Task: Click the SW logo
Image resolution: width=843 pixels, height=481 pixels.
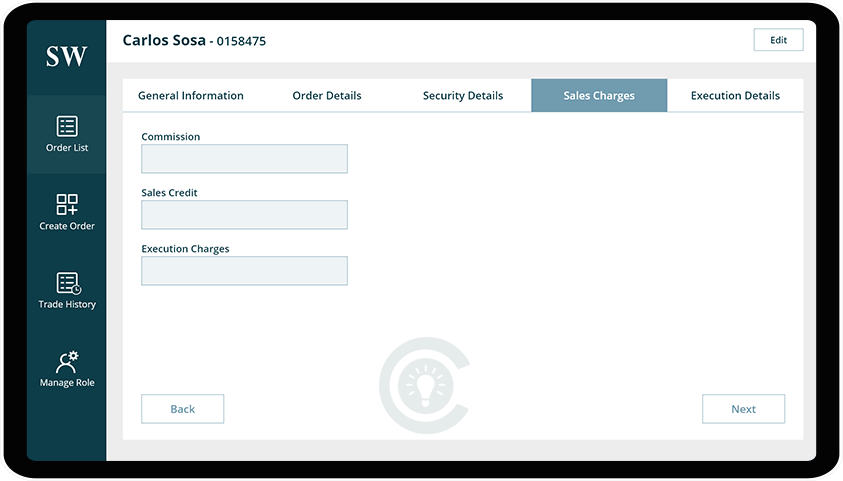Action: [x=66, y=56]
